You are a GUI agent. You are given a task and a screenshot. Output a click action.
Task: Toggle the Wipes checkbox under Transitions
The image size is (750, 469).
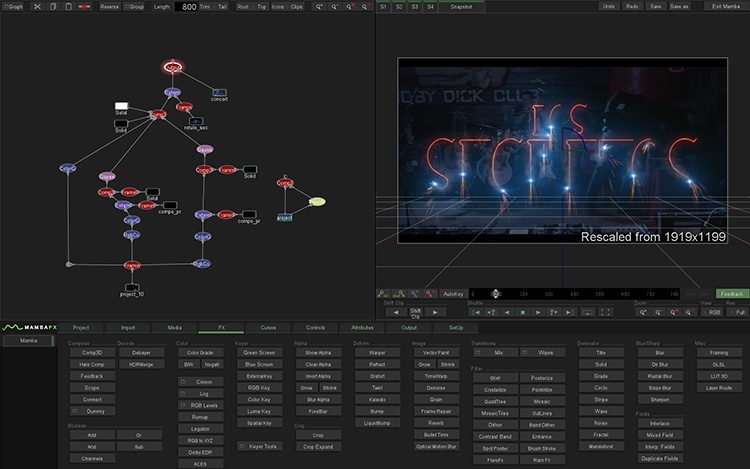525,352
